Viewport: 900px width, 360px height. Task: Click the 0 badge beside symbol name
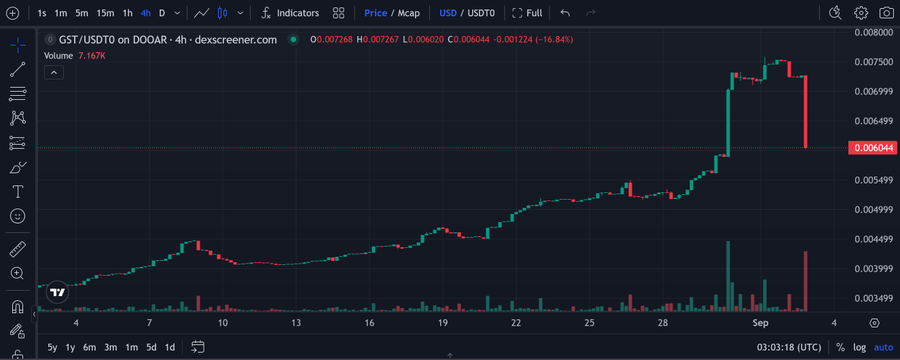[50, 40]
